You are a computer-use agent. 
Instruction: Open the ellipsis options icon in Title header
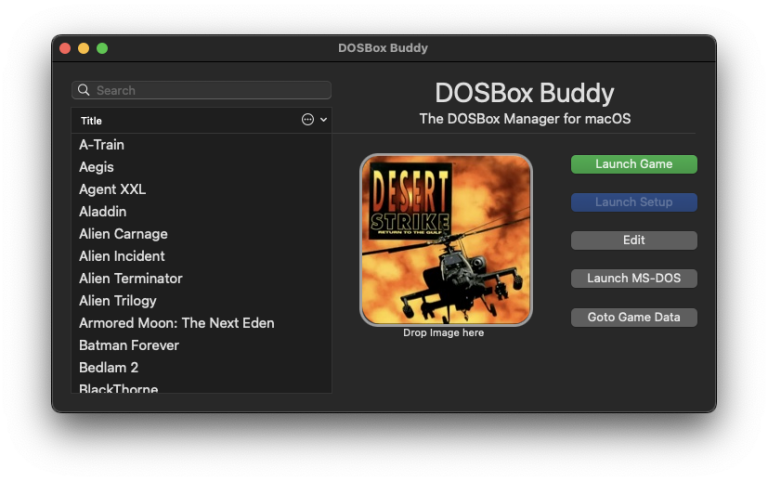308,120
